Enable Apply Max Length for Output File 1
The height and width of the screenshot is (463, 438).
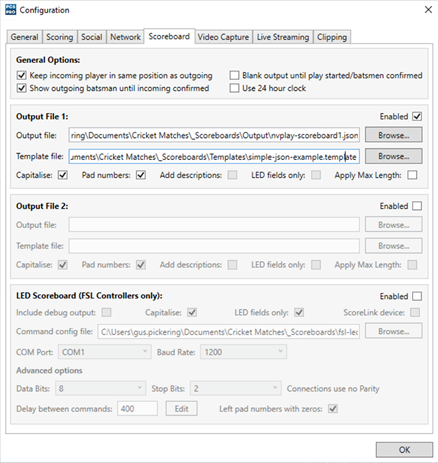pyautogui.click(x=412, y=175)
